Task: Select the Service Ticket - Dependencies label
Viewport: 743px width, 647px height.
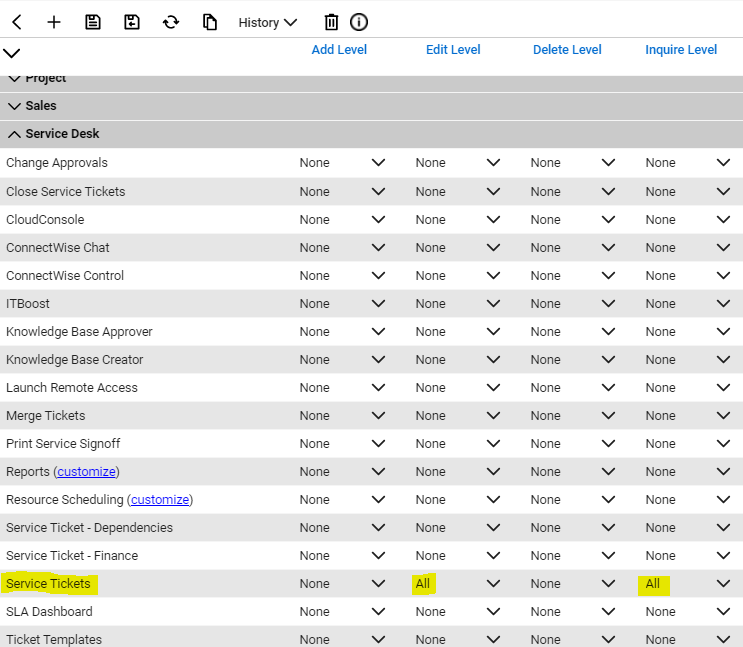Action: pos(89,528)
